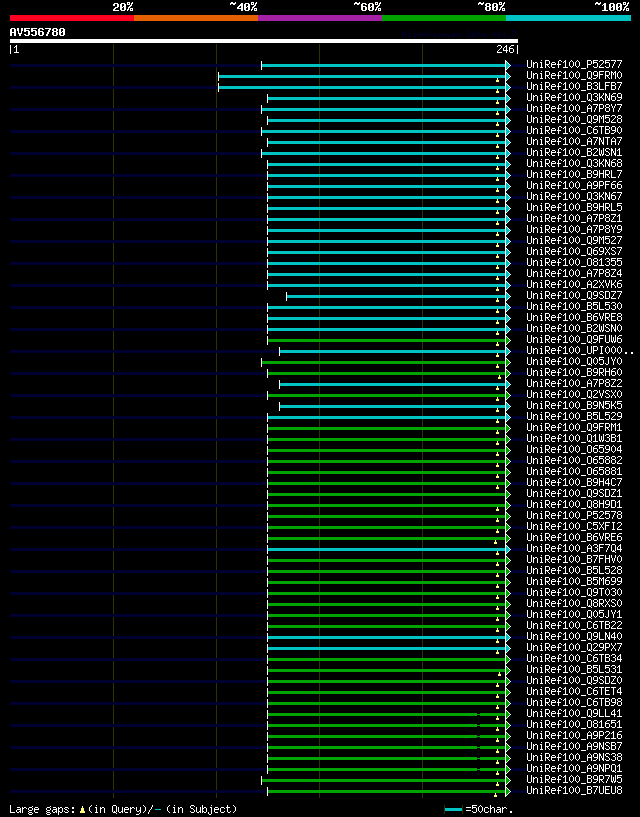Screen dimensions: 640x817
Task: Select the UniRef100_B2WSN1 subject entry
Action: [574, 152]
